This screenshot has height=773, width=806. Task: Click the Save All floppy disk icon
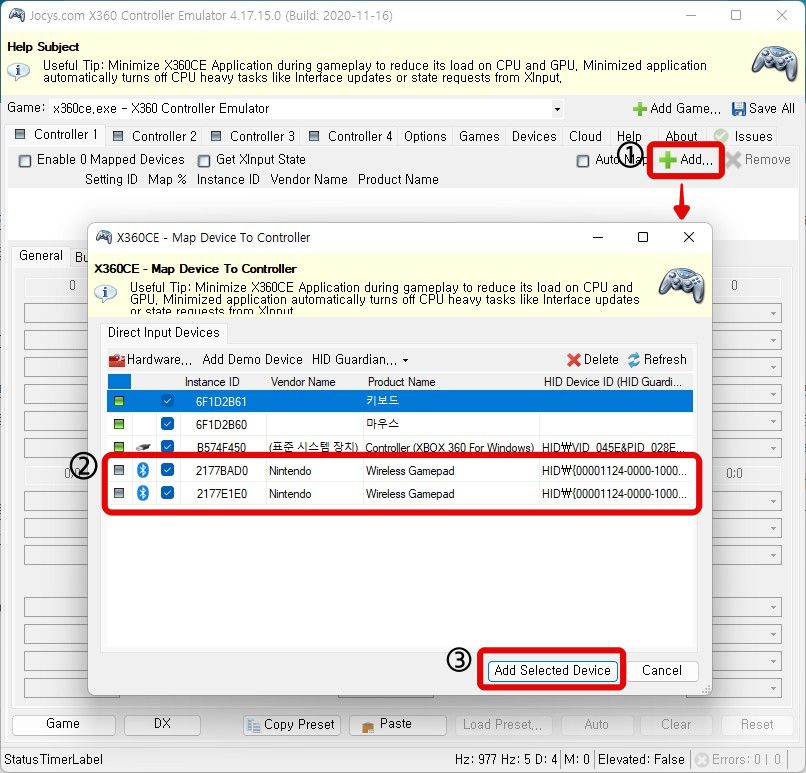click(738, 109)
